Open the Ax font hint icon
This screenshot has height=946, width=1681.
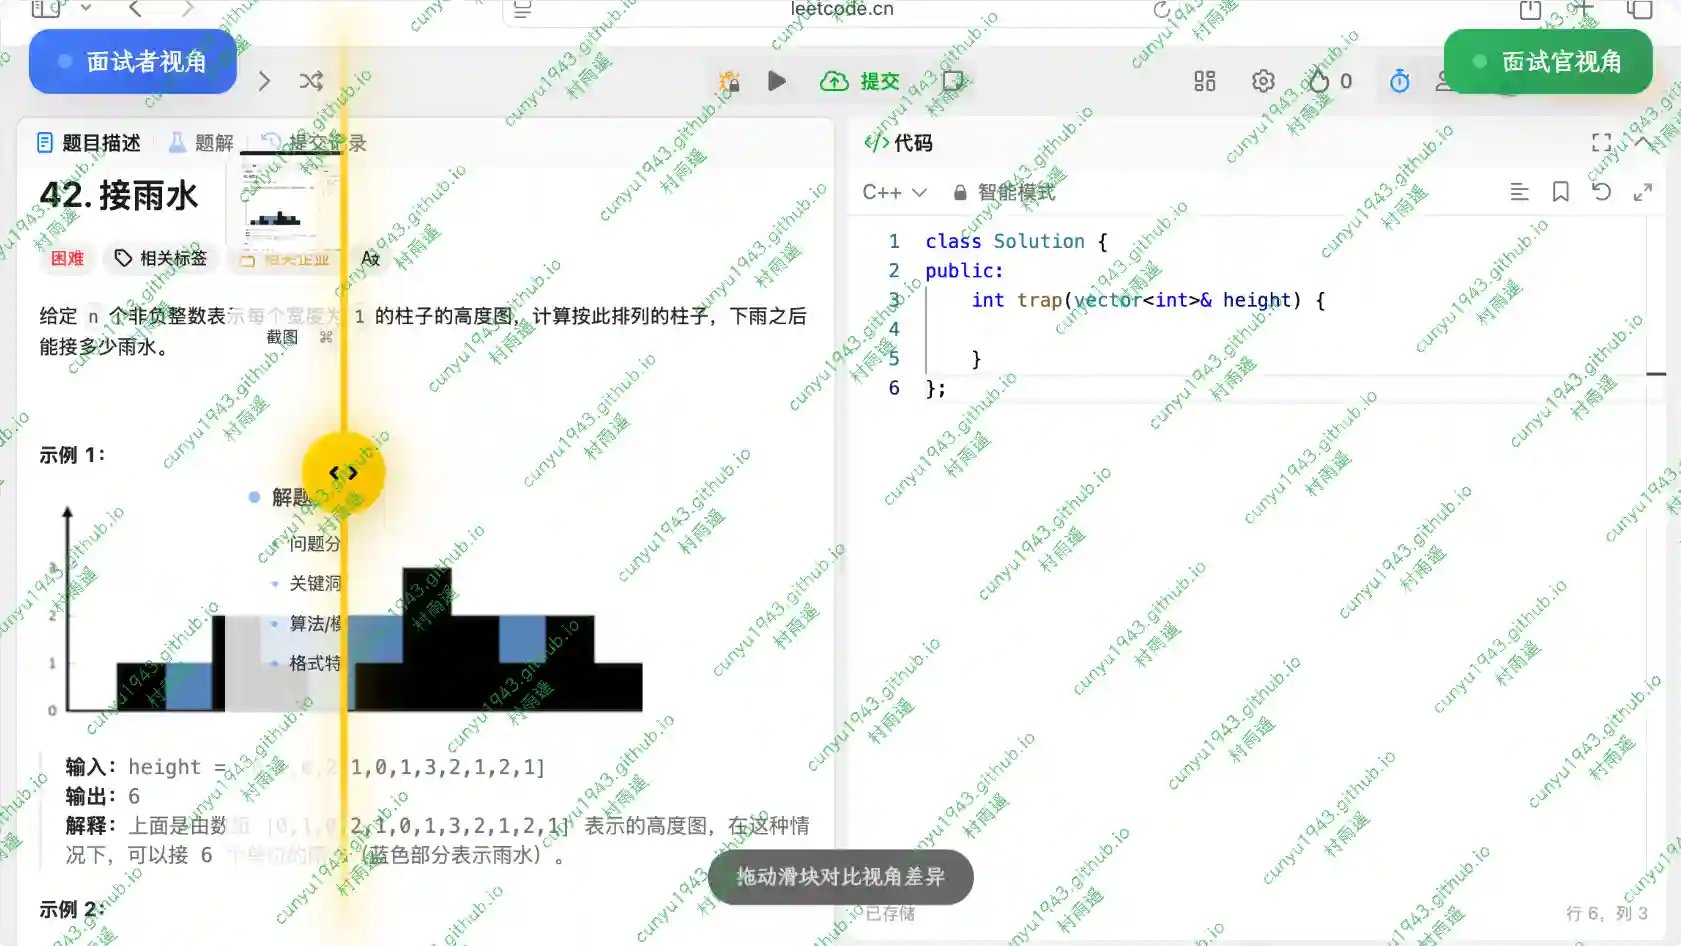pyautogui.click(x=370, y=258)
